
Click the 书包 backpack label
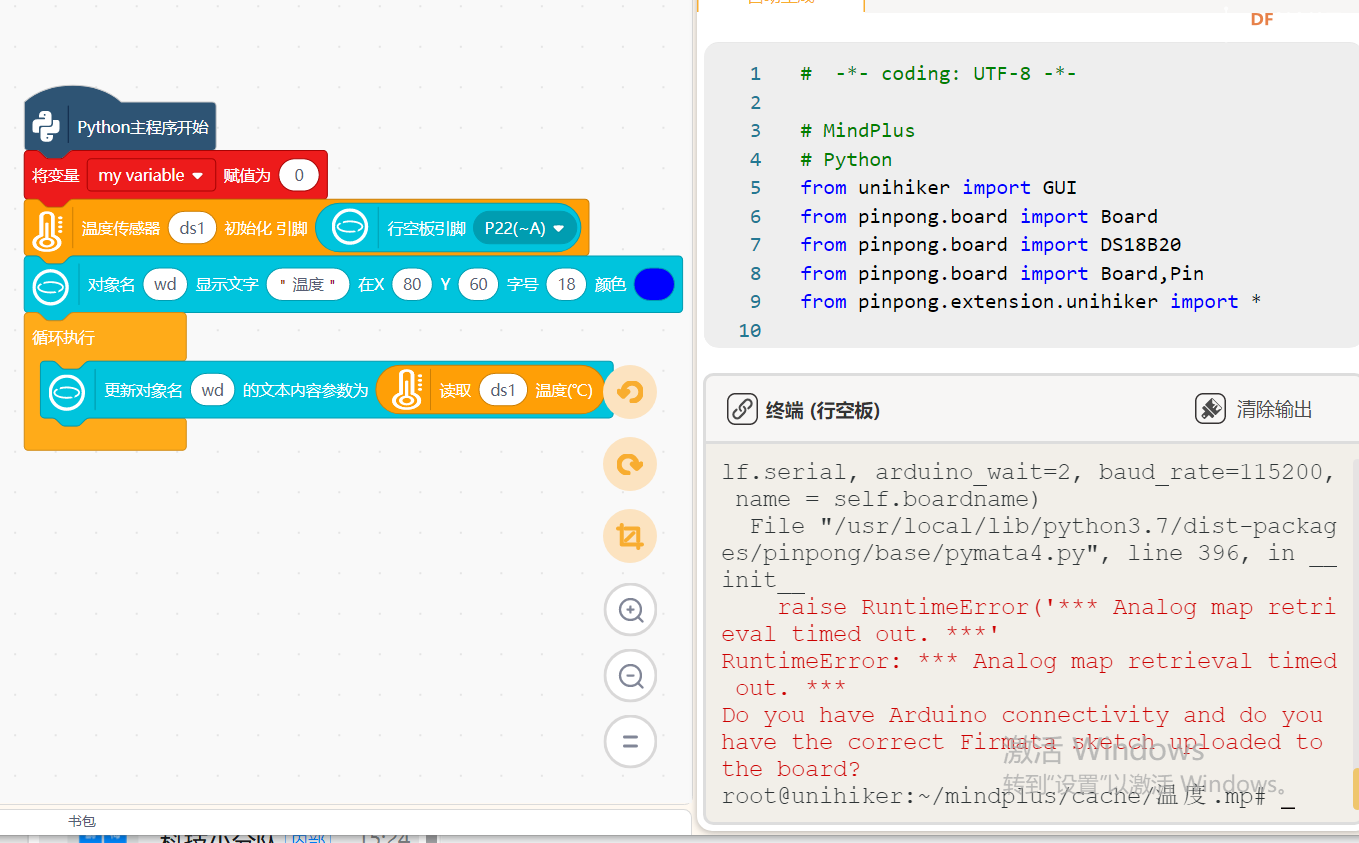coord(82,821)
